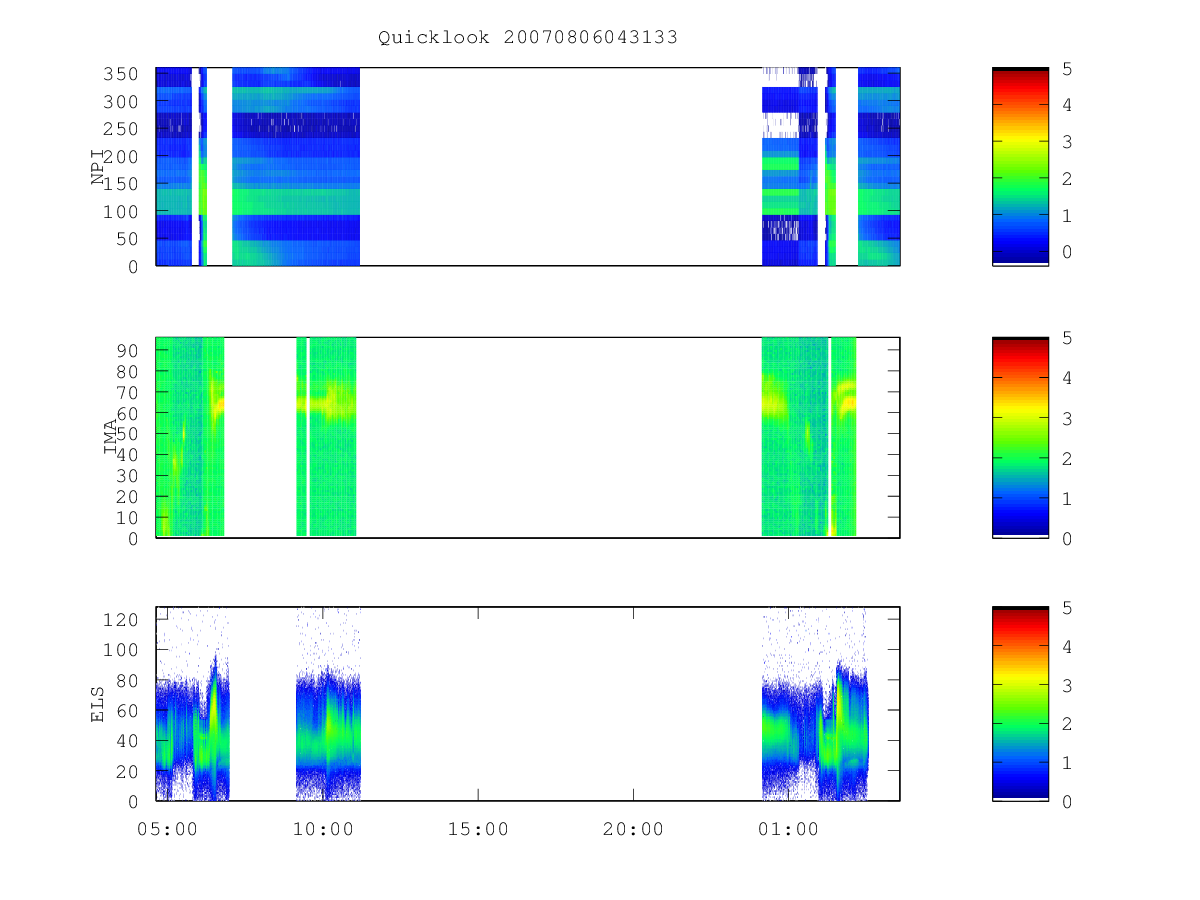Select the IMA y-axis label

coord(111,437)
